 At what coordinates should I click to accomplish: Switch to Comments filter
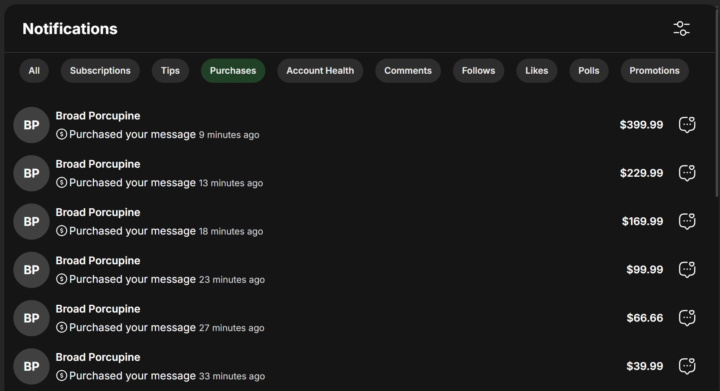[408, 71]
